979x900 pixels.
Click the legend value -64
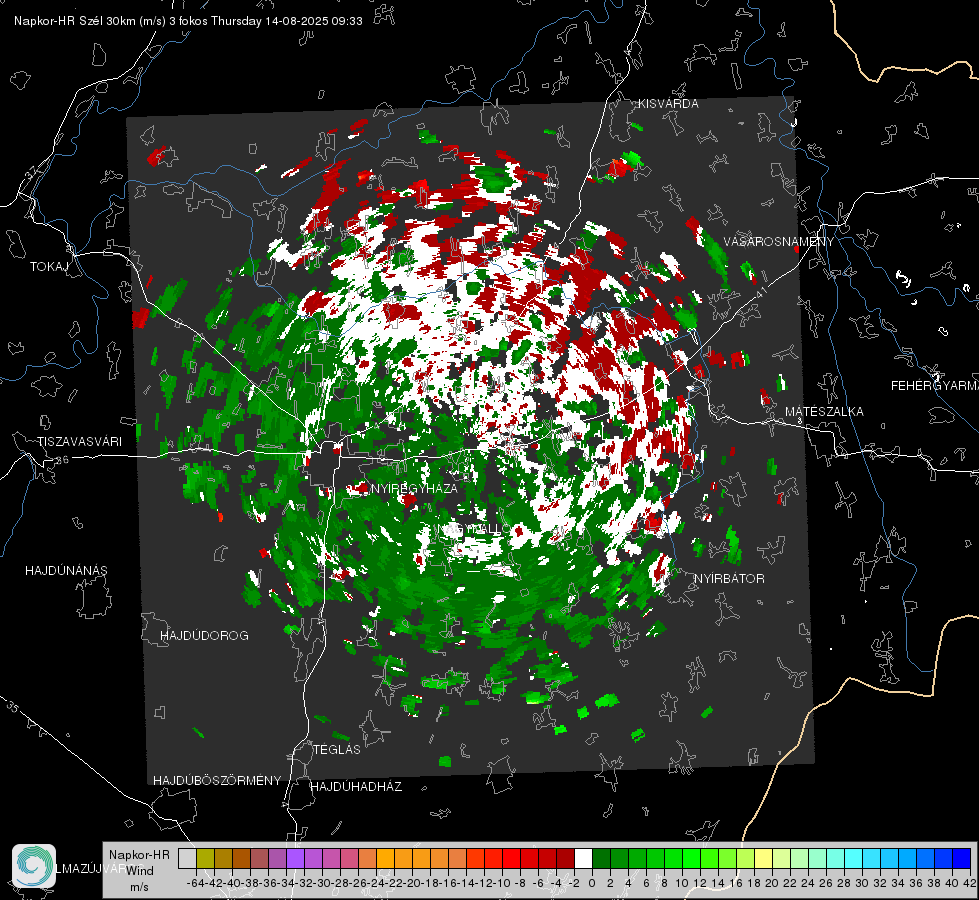point(195,883)
